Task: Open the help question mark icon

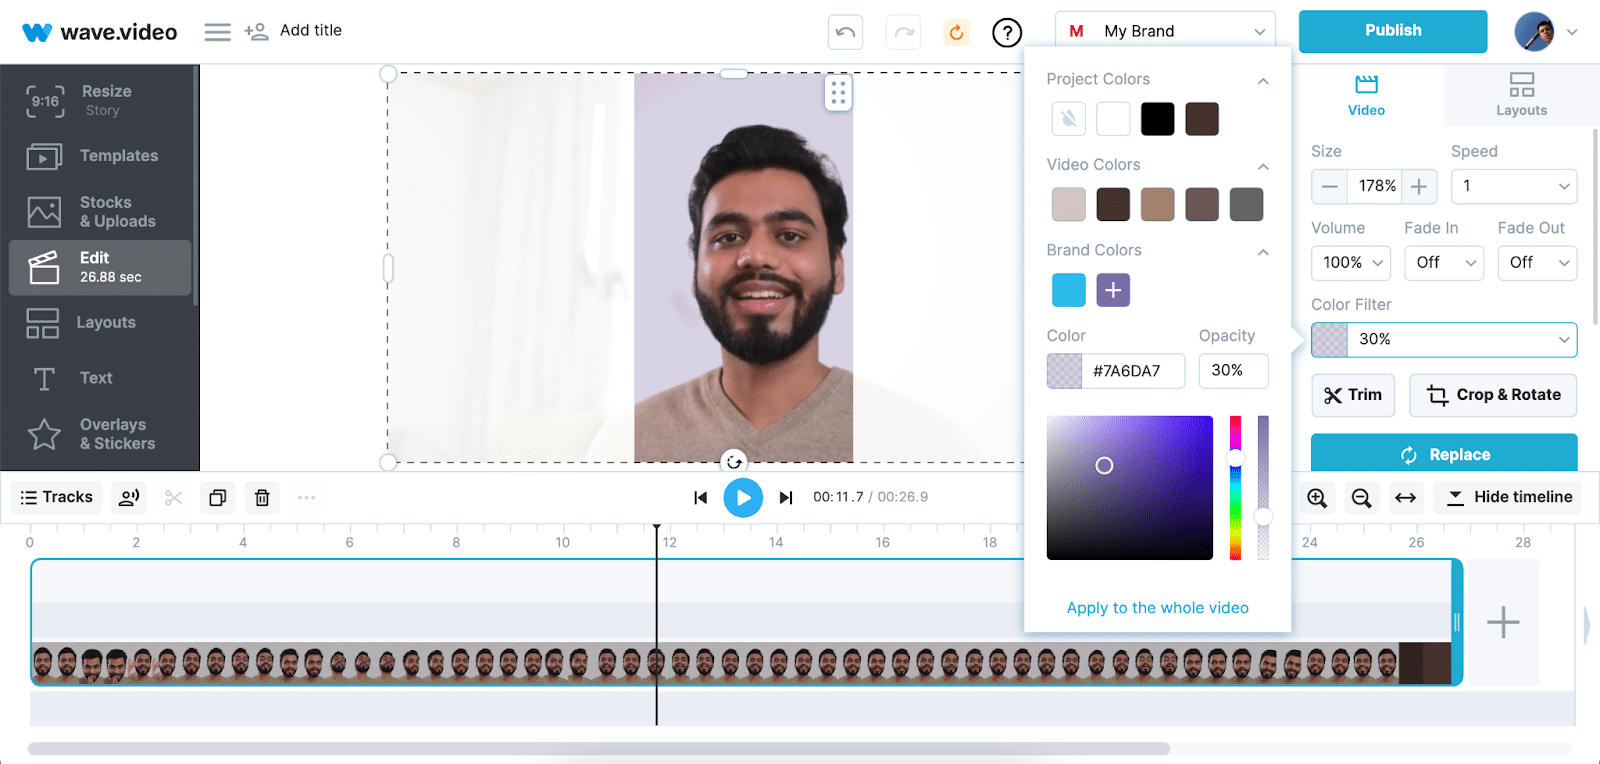Action: (x=1006, y=32)
